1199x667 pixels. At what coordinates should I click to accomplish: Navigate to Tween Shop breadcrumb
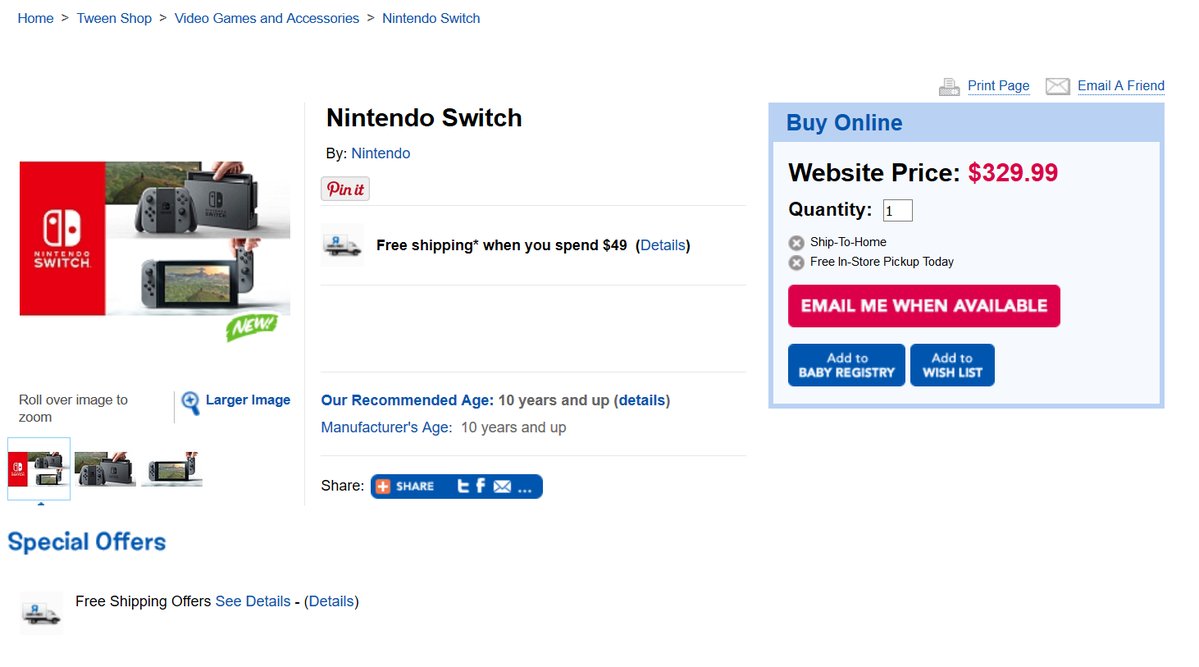[x=114, y=18]
